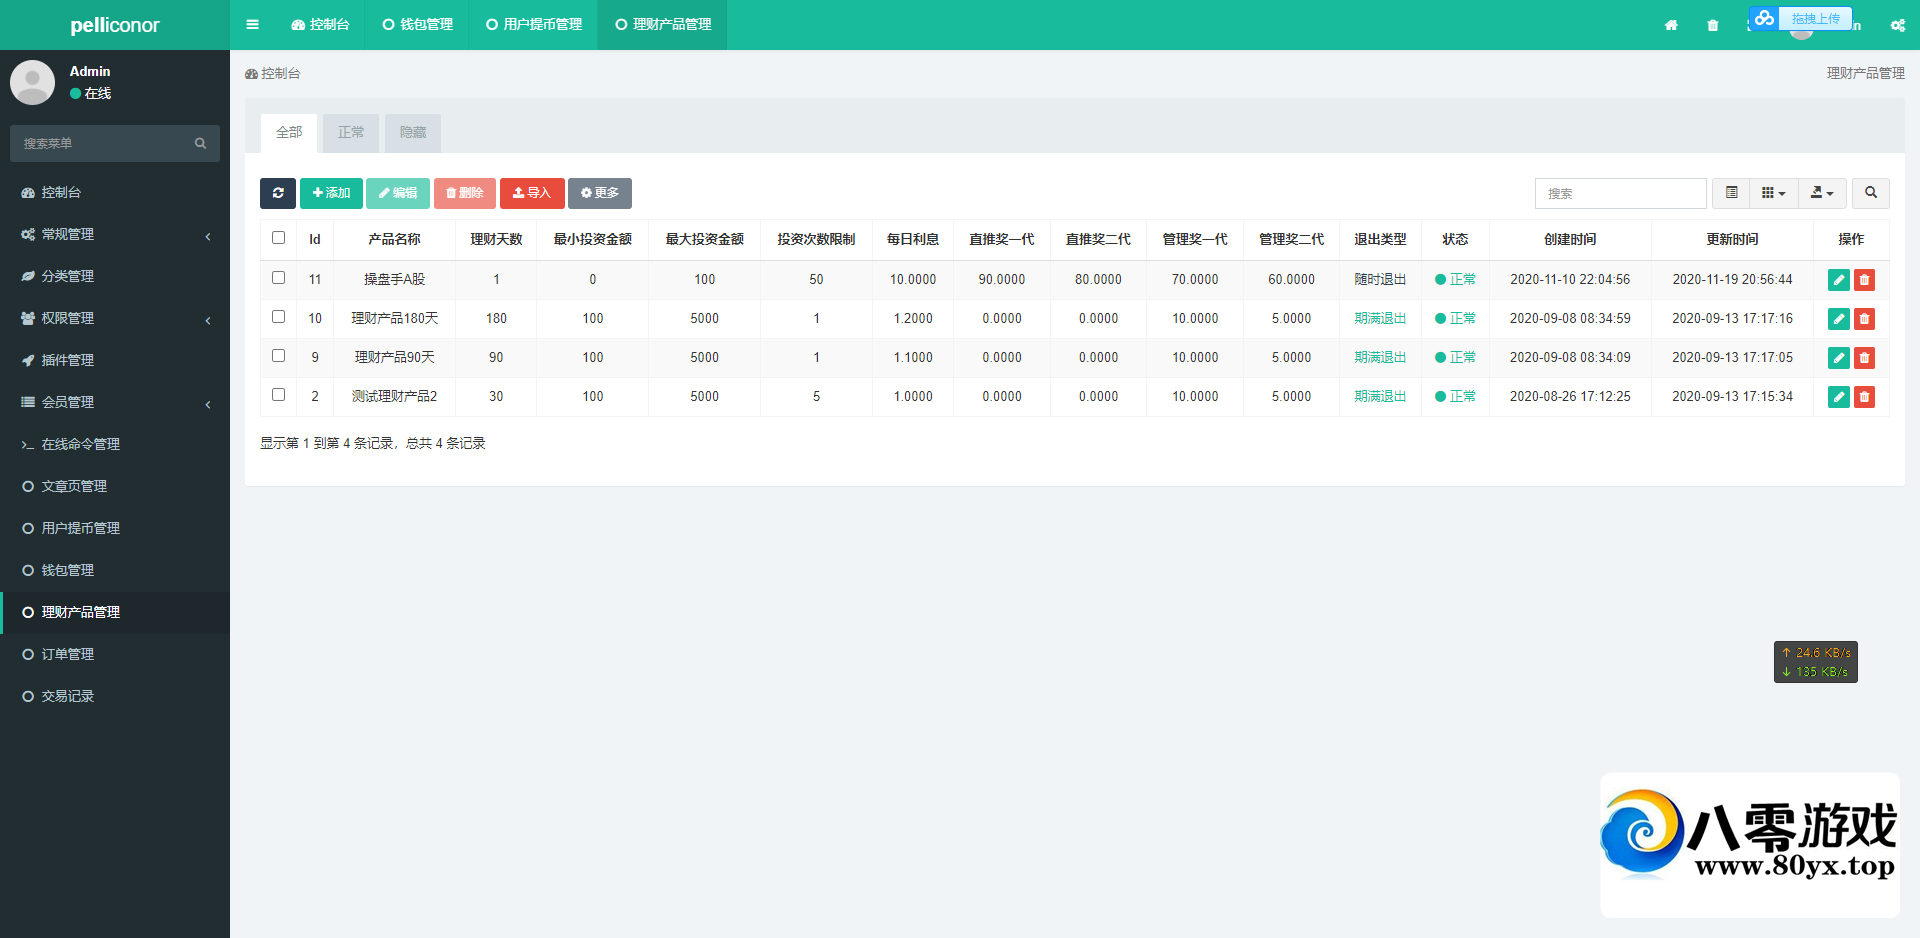Edit row 理财产品180天 with pencil icon
Screen dimensions: 1920x938
pos(1838,319)
